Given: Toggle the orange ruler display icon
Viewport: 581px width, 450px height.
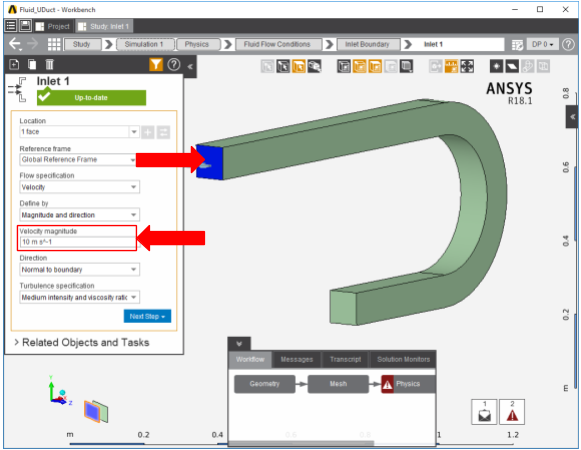Looking at the screenshot, I should pyautogui.click(x=451, y=66).
